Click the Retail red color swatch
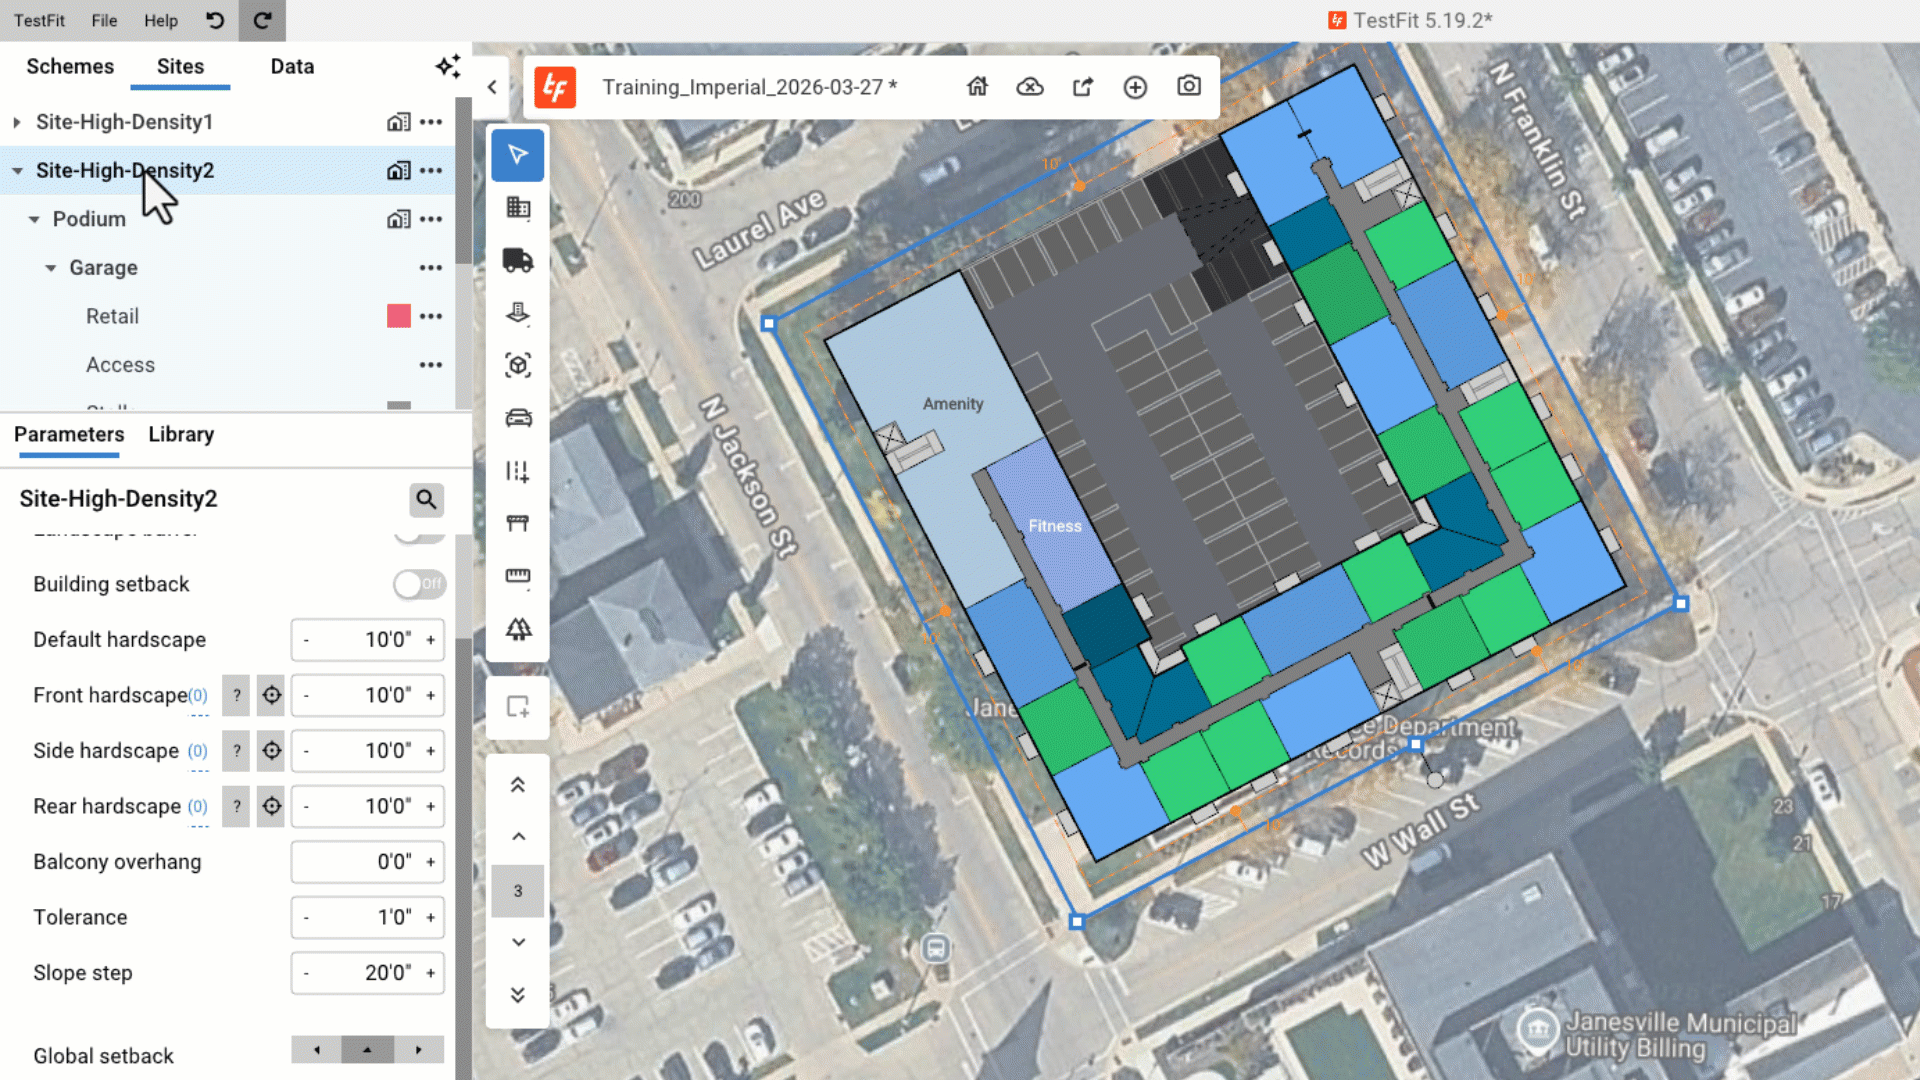Screen dimensions: 1920x1080 click(398, 316)
